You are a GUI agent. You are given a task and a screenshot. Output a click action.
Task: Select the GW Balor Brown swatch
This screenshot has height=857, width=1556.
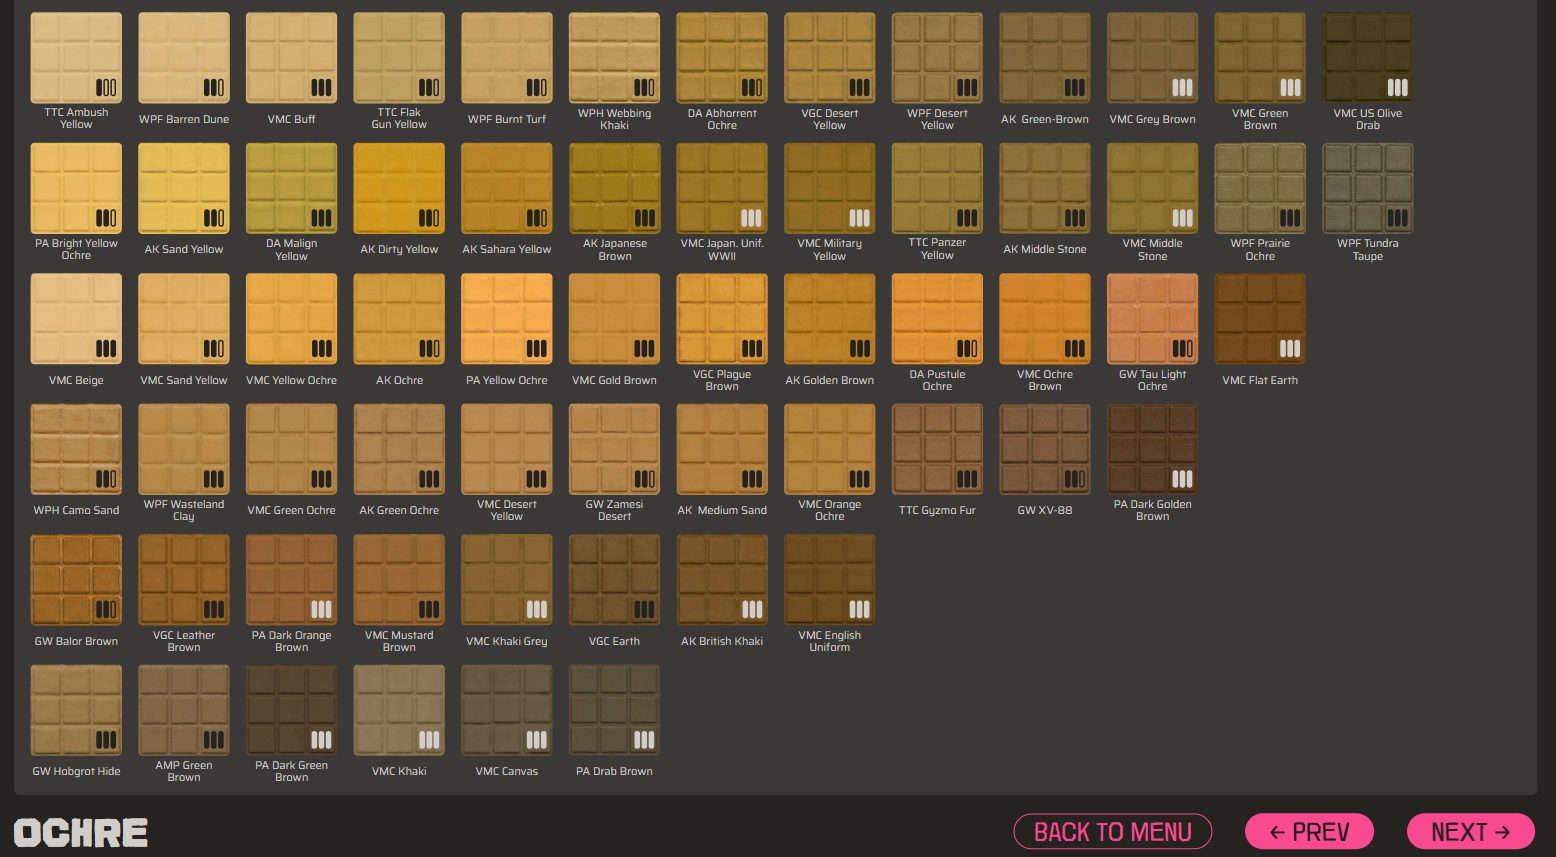pos(76,580)
